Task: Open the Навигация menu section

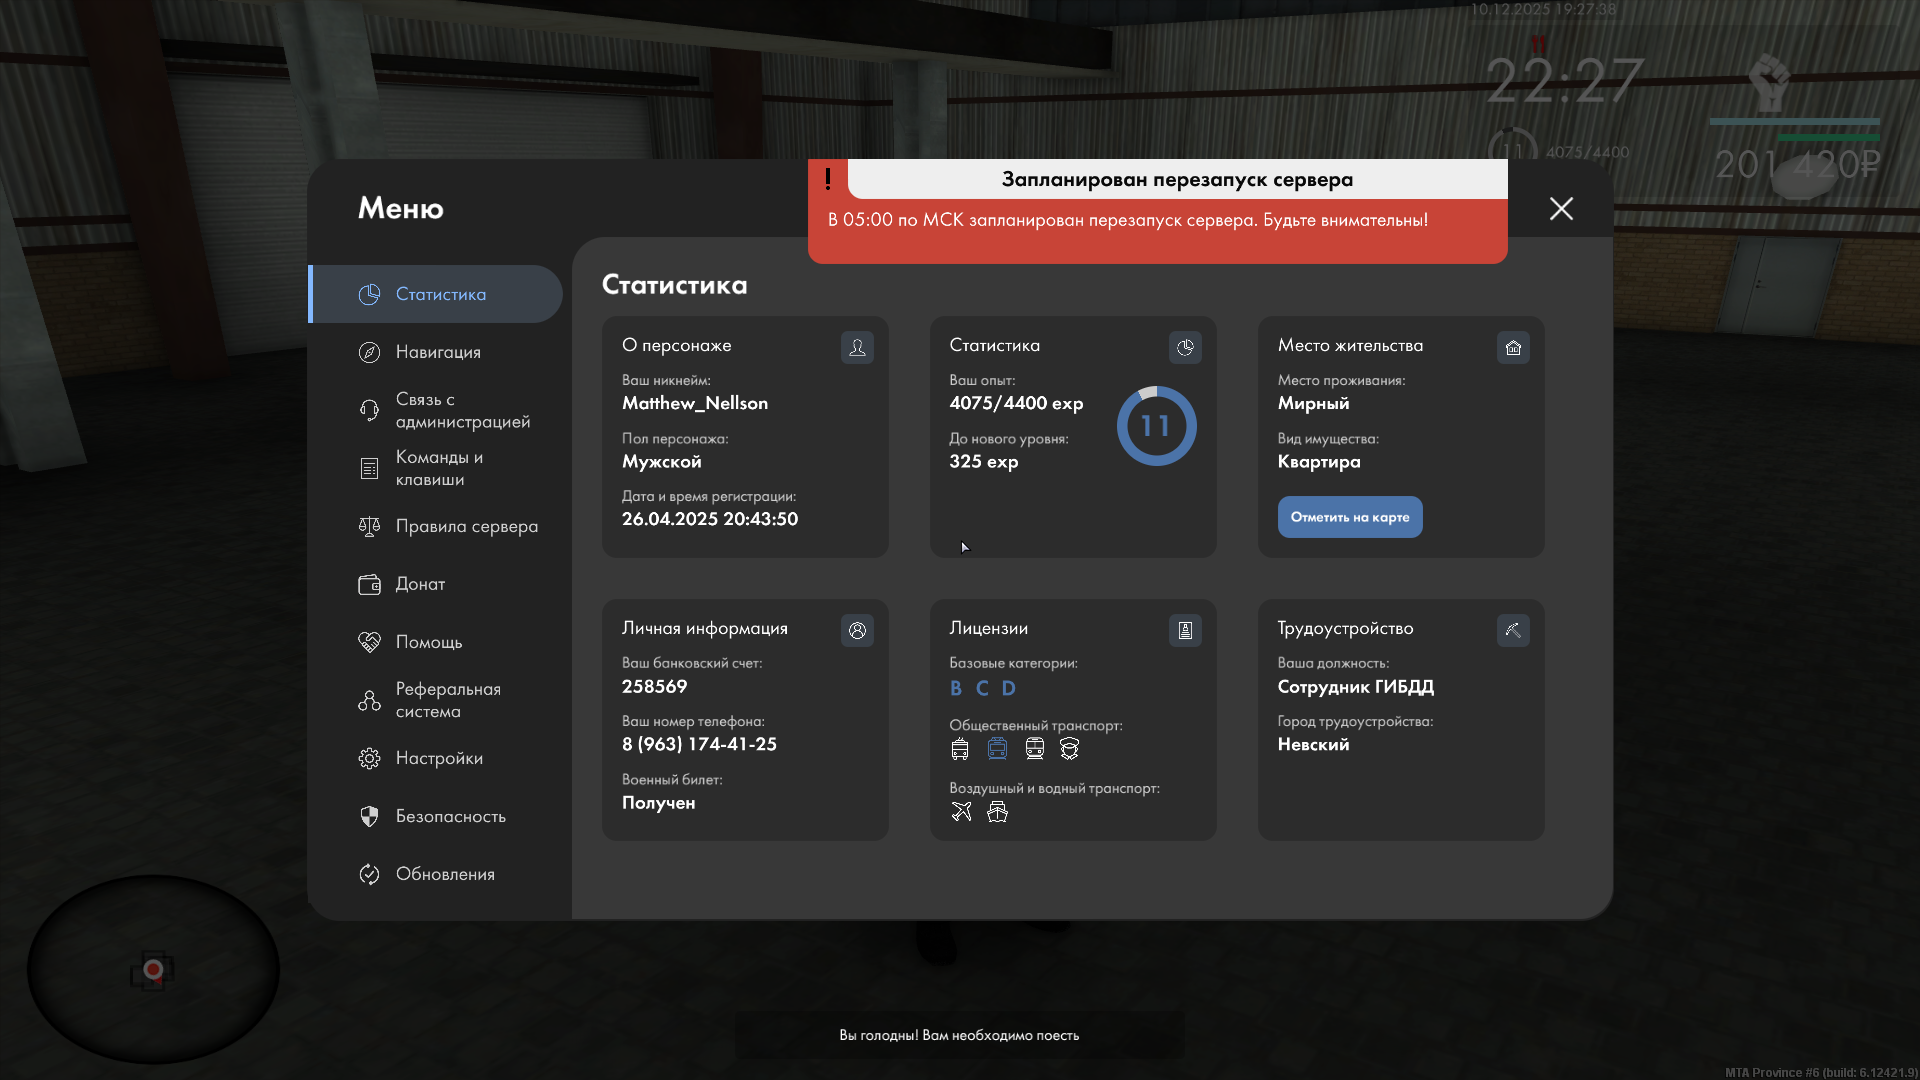Action: [x=438, y=352]
